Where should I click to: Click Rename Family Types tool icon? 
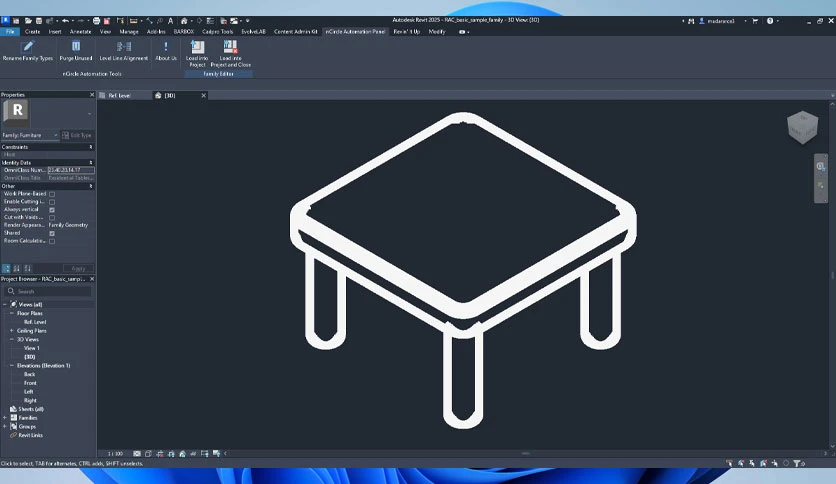tap(28, 47)
